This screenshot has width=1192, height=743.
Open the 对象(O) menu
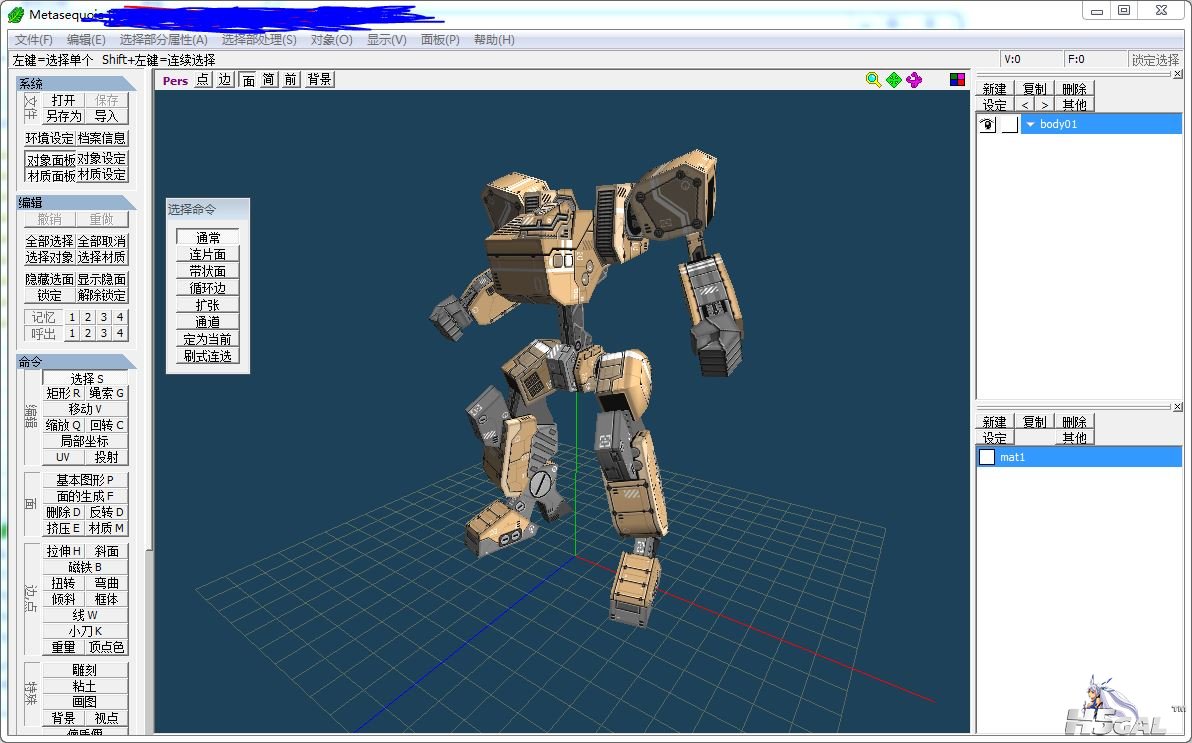click(331, 40)
